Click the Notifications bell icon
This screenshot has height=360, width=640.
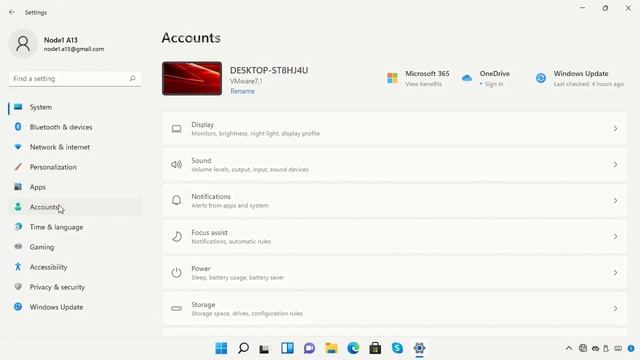(176, 200)
